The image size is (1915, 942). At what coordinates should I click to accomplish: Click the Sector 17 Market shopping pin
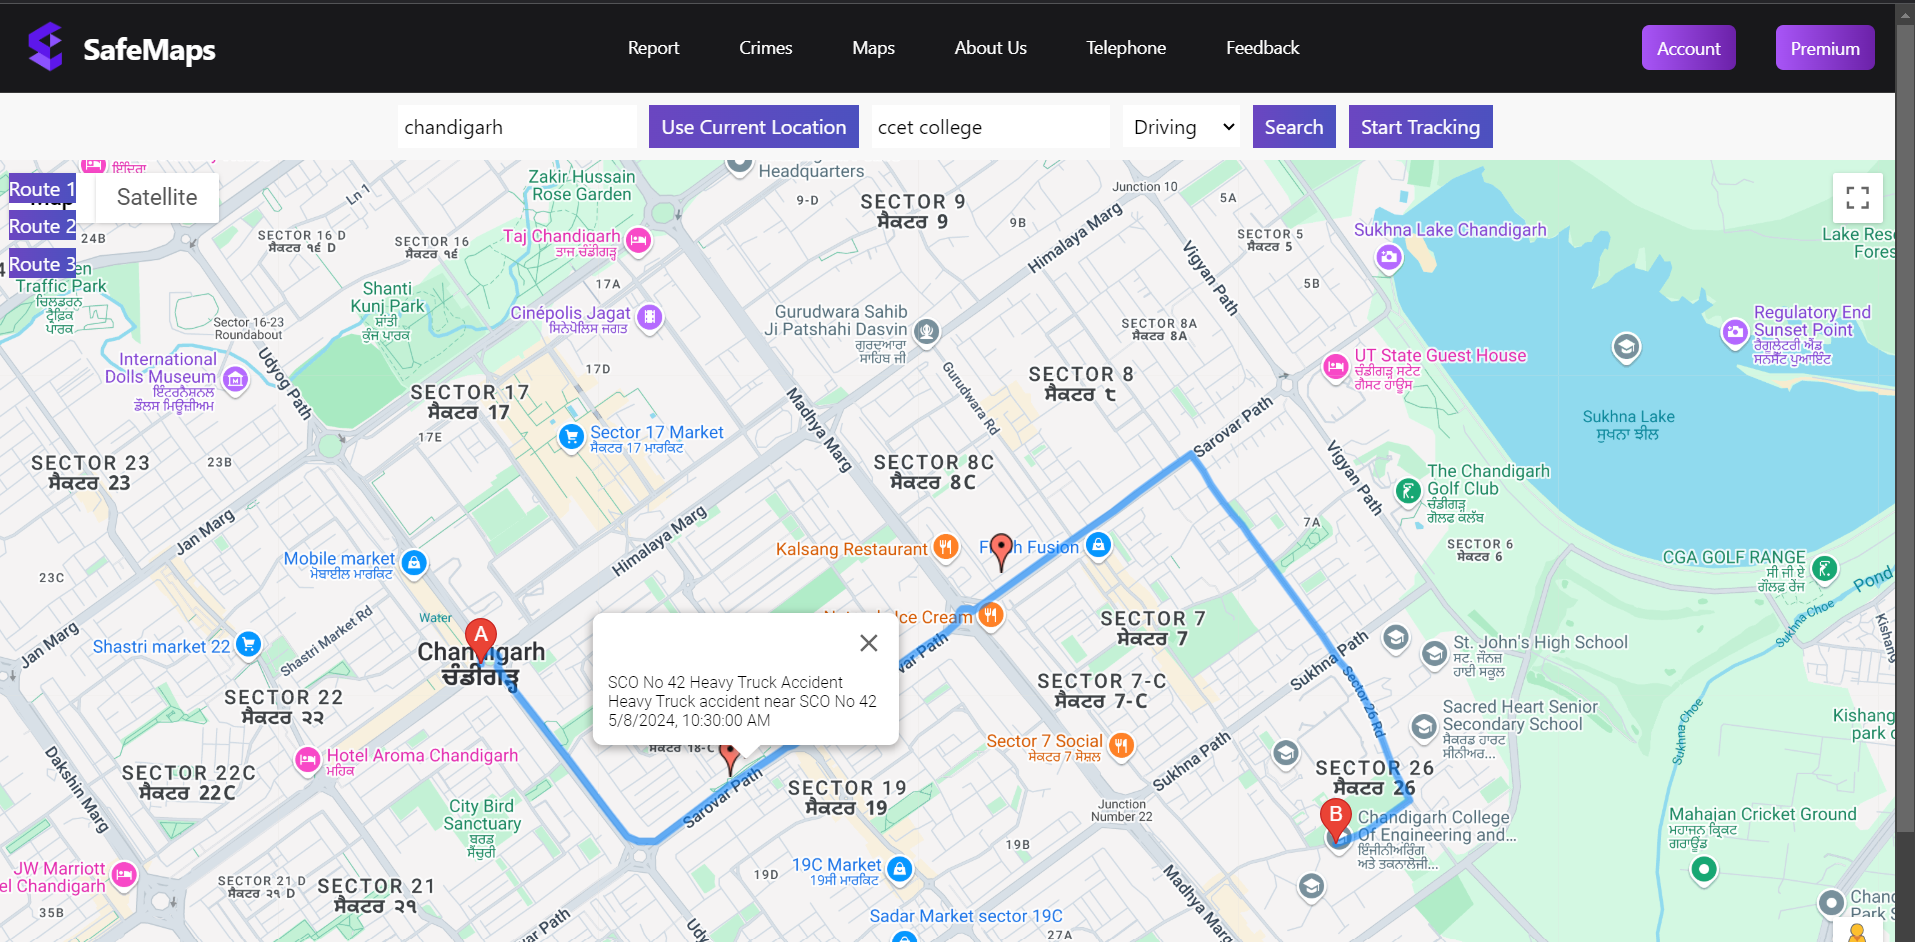(571, 437)
